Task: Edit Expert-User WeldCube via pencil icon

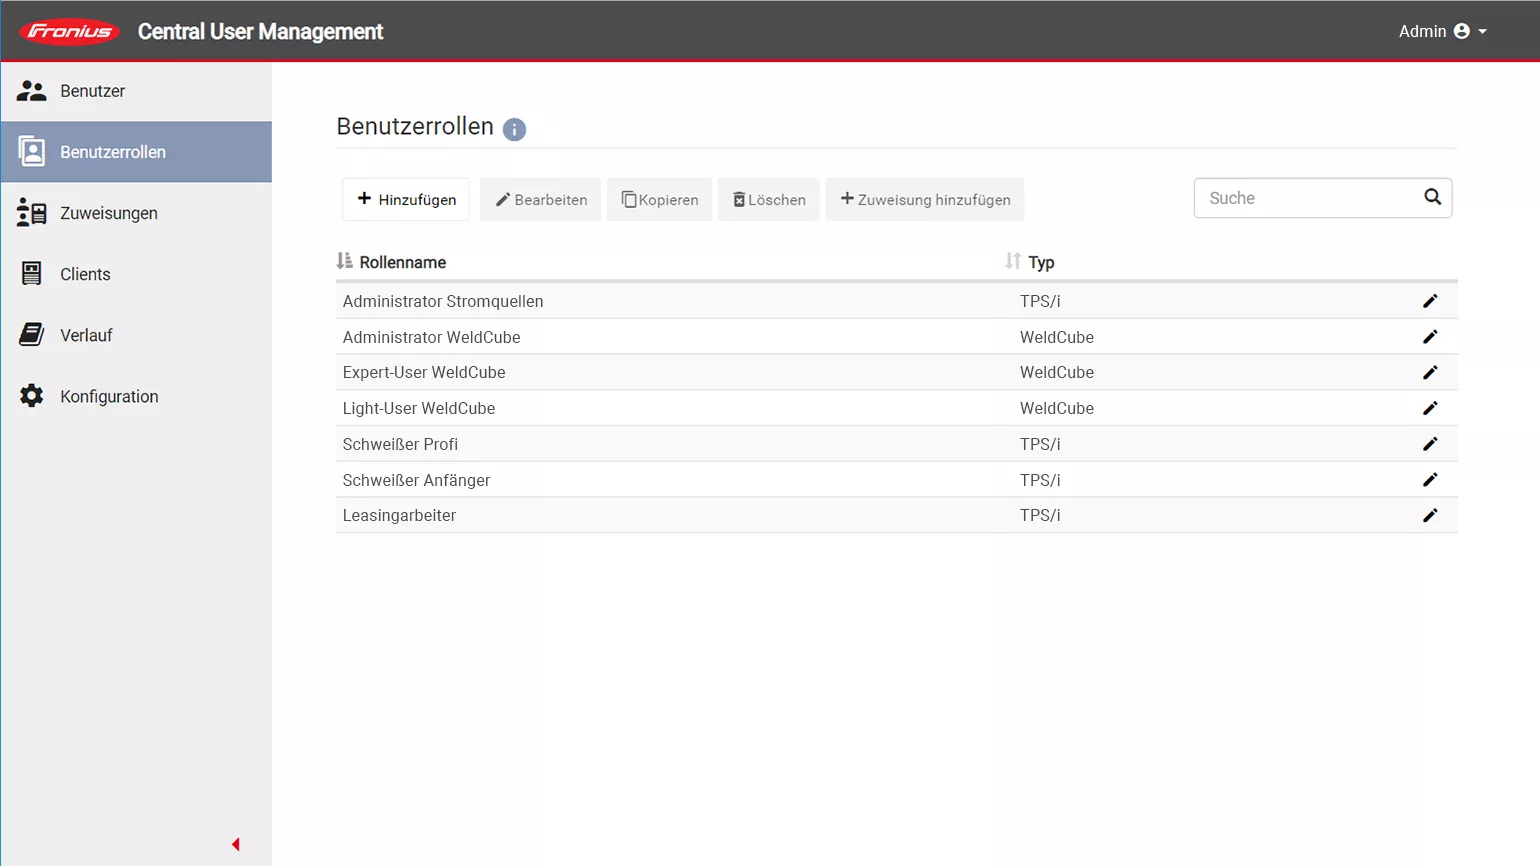Action: pyautogui.click(x=1430, y=372)
